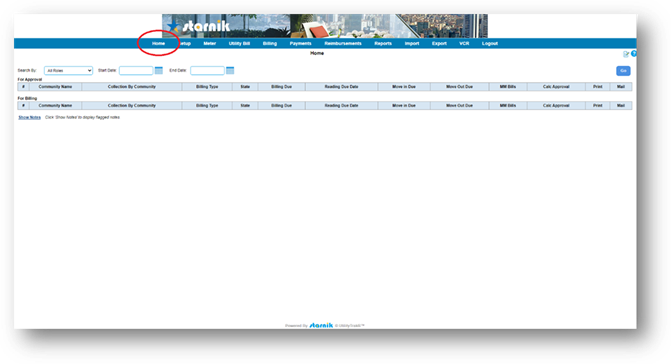Open the Home menu item
This screenshot has width=671, height=364.
pyautogui.click(x=158, y=44)
